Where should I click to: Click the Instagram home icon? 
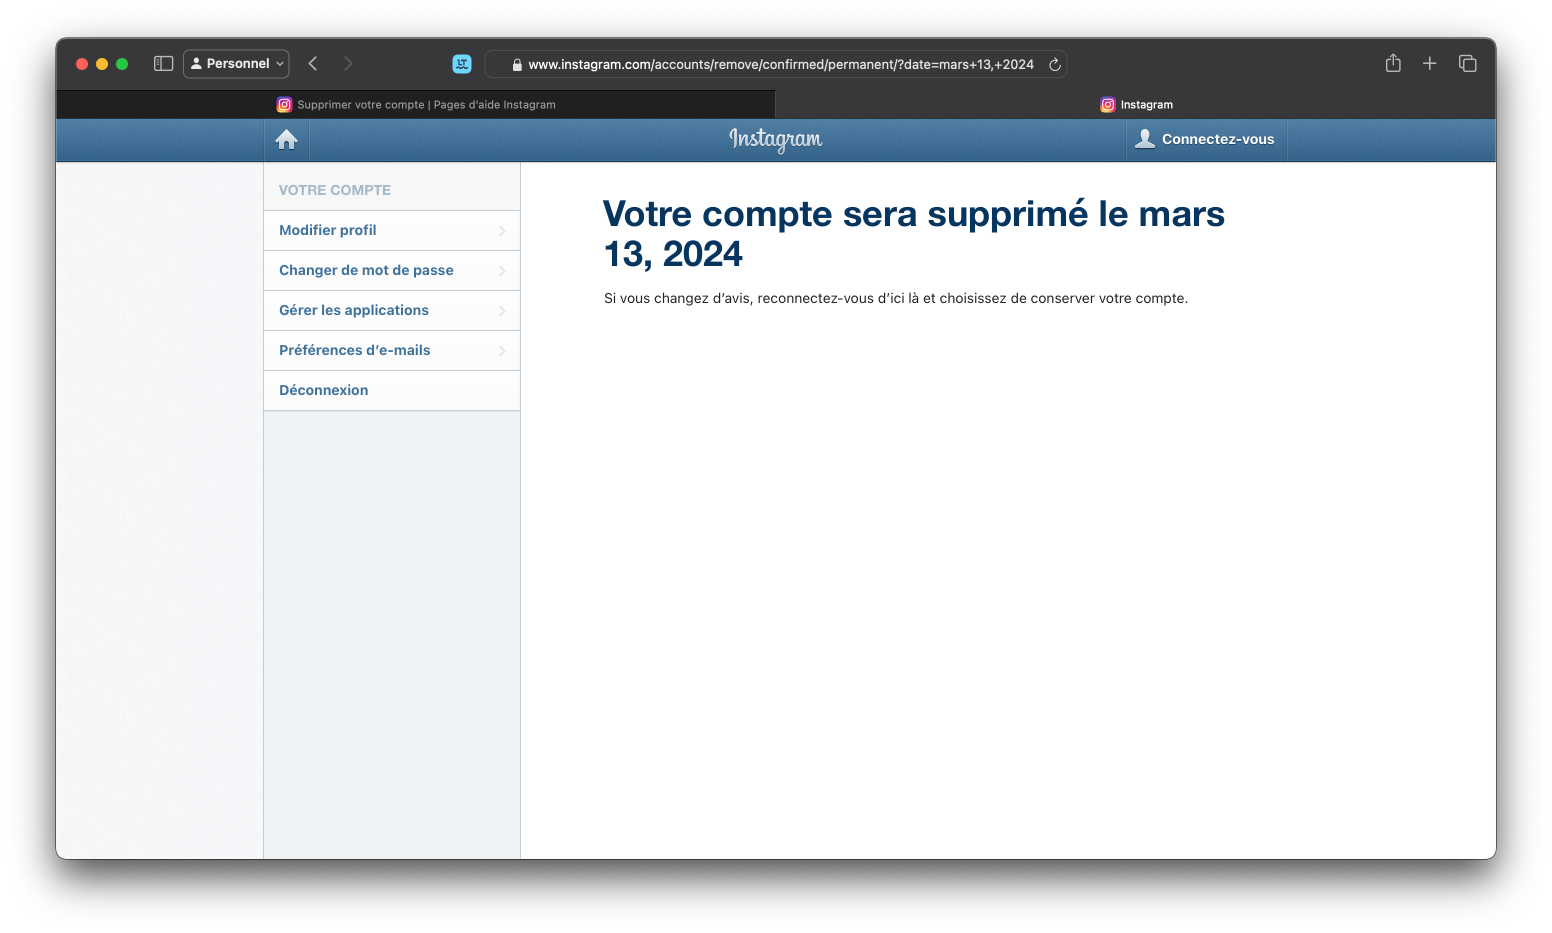point(287,140)
